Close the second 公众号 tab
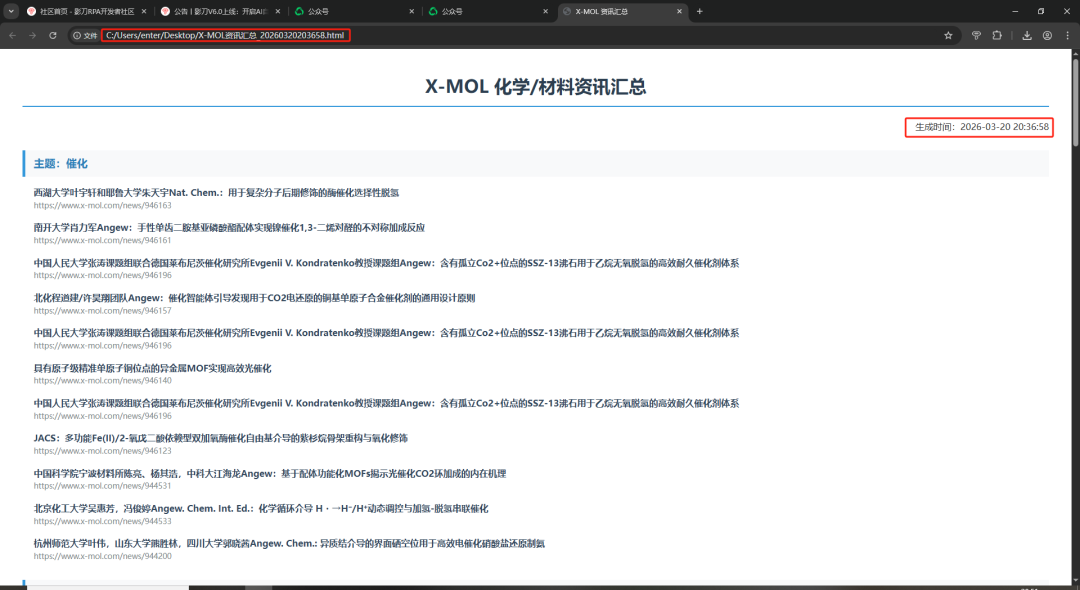The height and width of the screenshot is (590, 1080). (x=545, y=11)
